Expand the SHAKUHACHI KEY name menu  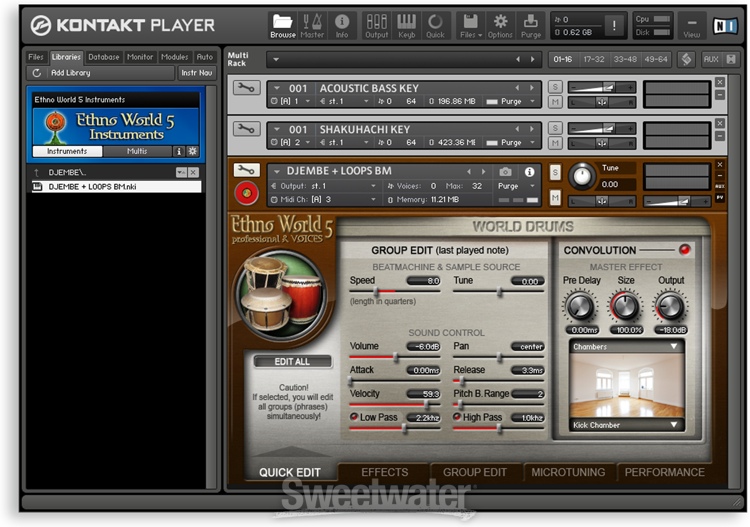coord(276,129)
